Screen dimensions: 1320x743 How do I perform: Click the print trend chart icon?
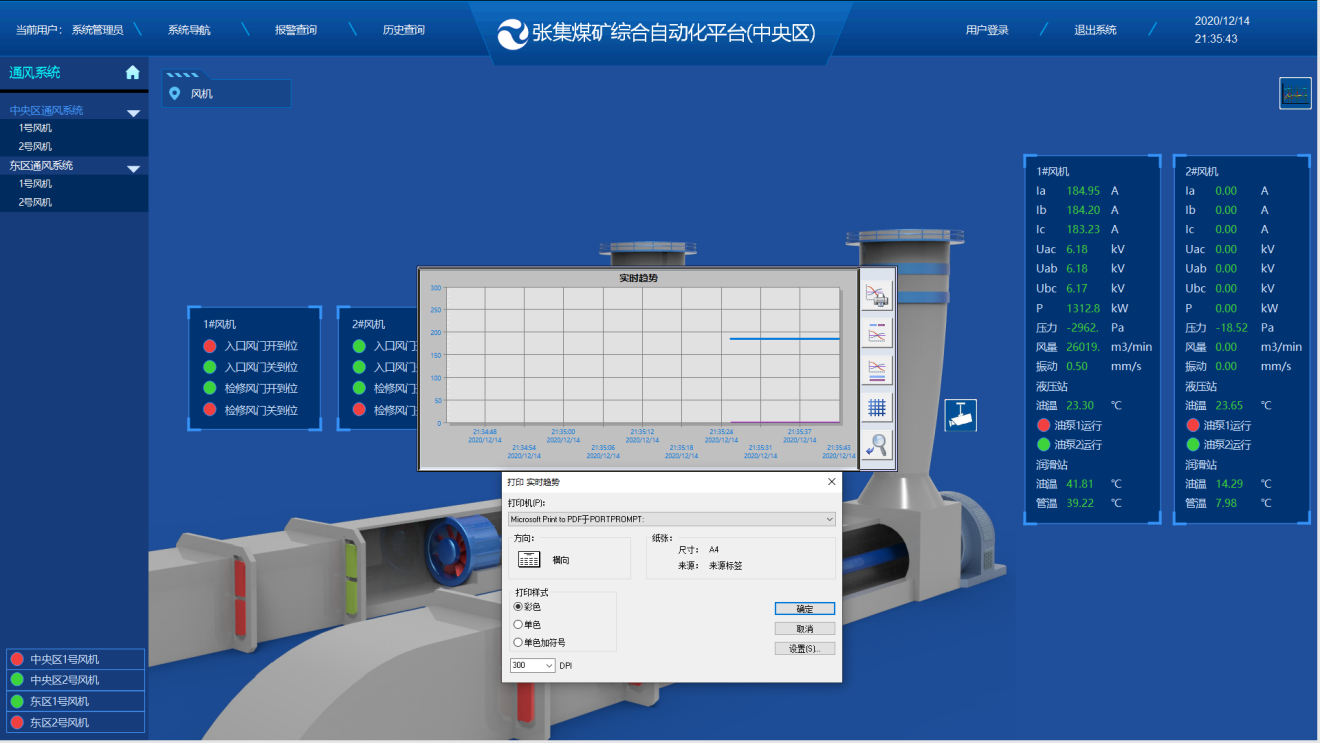pyautogui.click(x=877, y=293)
